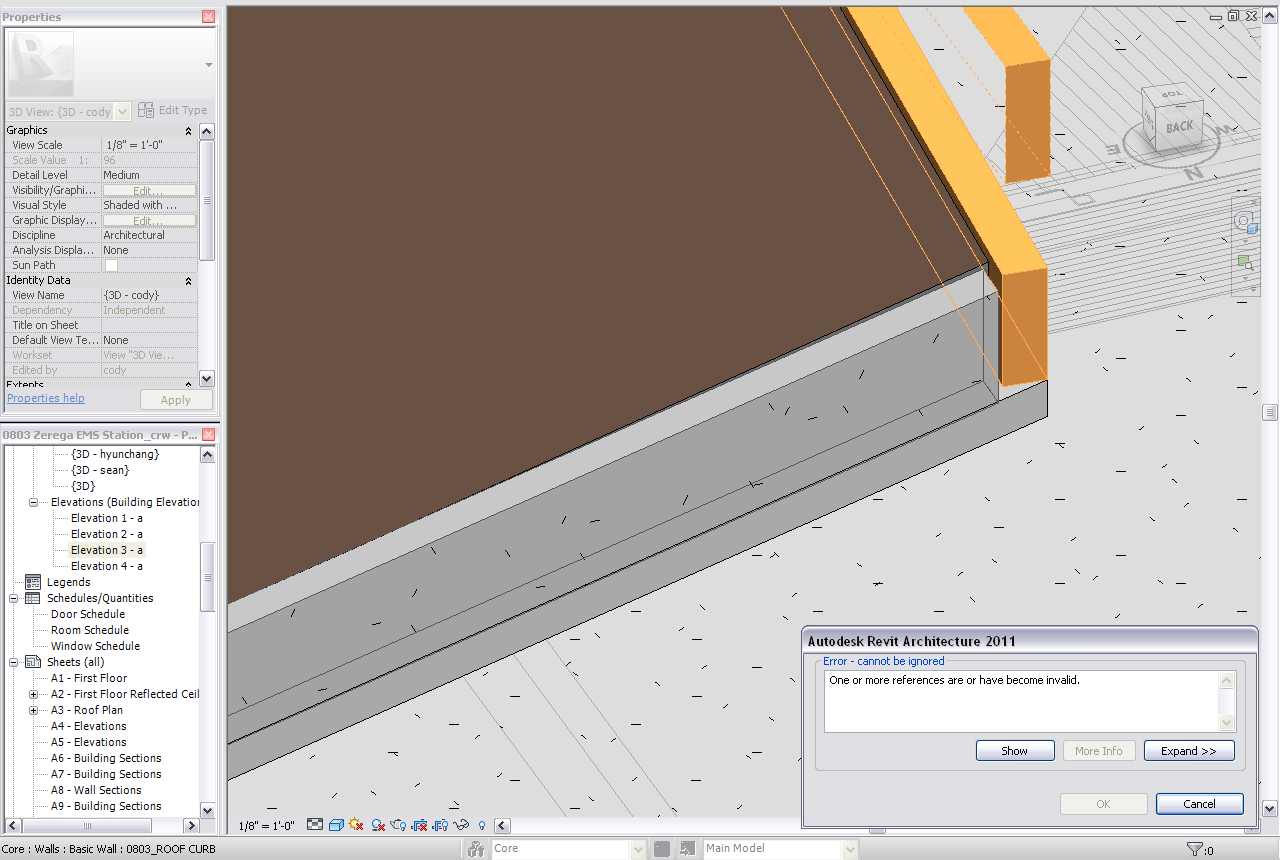Expand the view control bar arrow
This screenshot has width=1280, height=860.
[503, 826]
